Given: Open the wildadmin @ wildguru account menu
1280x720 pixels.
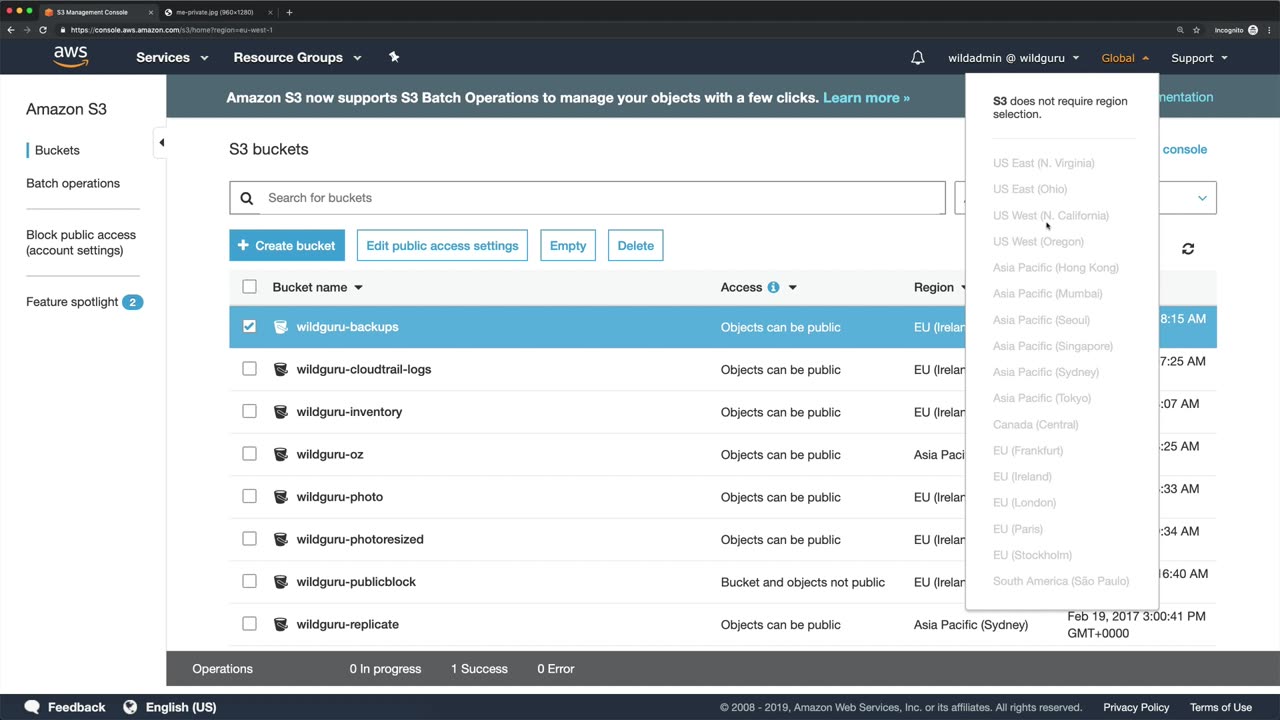Looking at the screenshot, I should [1014, 58].
